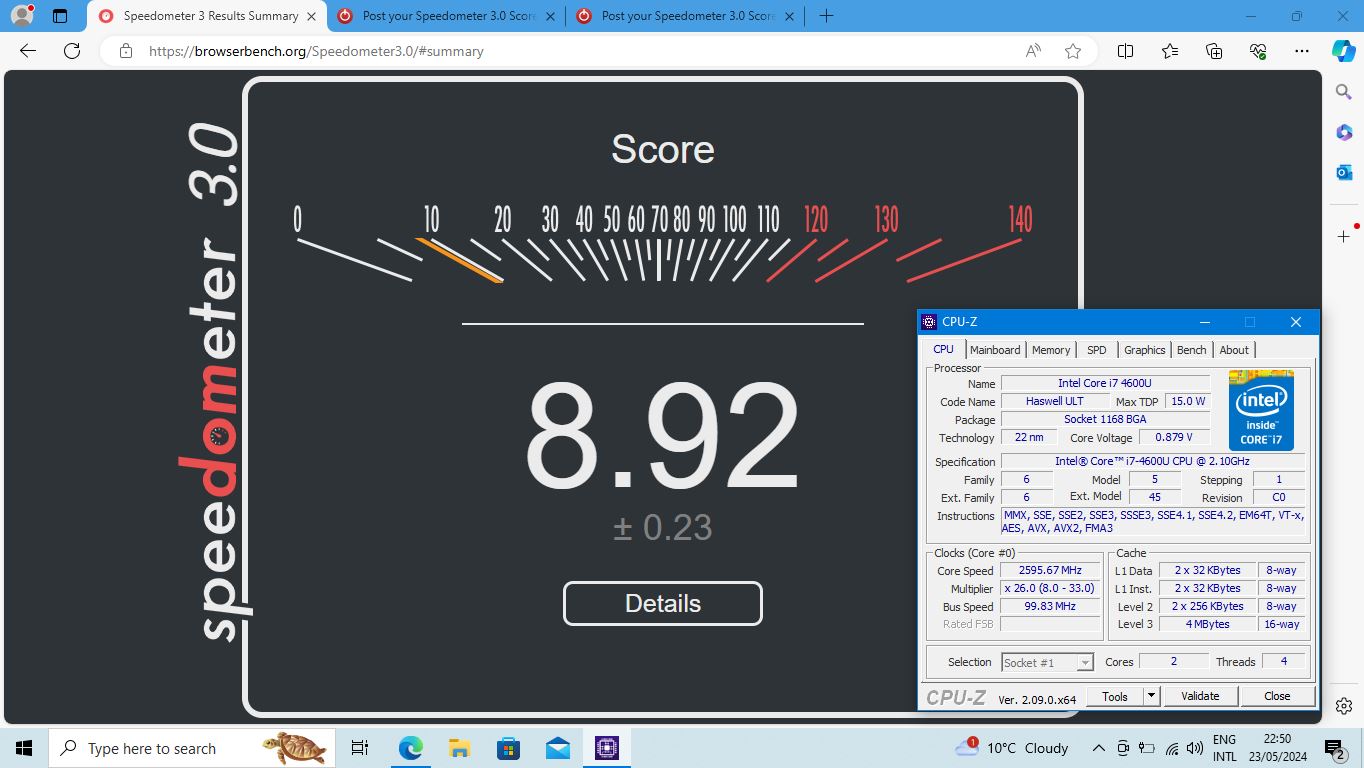Open Wi-Fi network tray icon

pyautogui.click(x=1170, y=748)
